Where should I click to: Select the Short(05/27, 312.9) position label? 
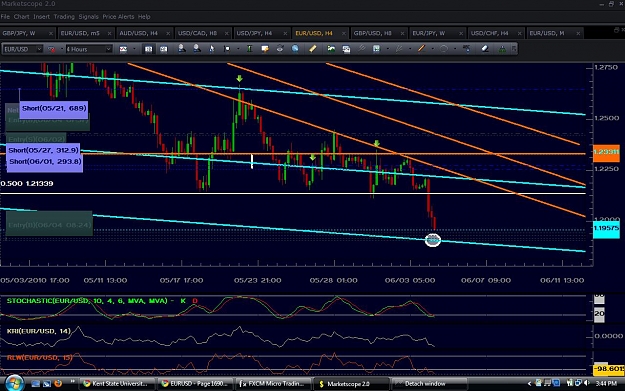click(43, 150)
